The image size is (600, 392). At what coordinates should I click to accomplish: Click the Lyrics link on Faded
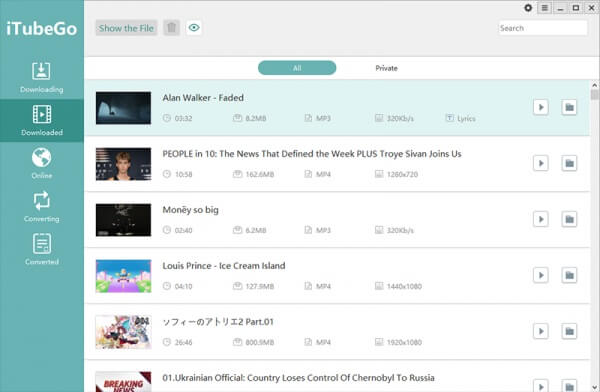coord(461,118)
